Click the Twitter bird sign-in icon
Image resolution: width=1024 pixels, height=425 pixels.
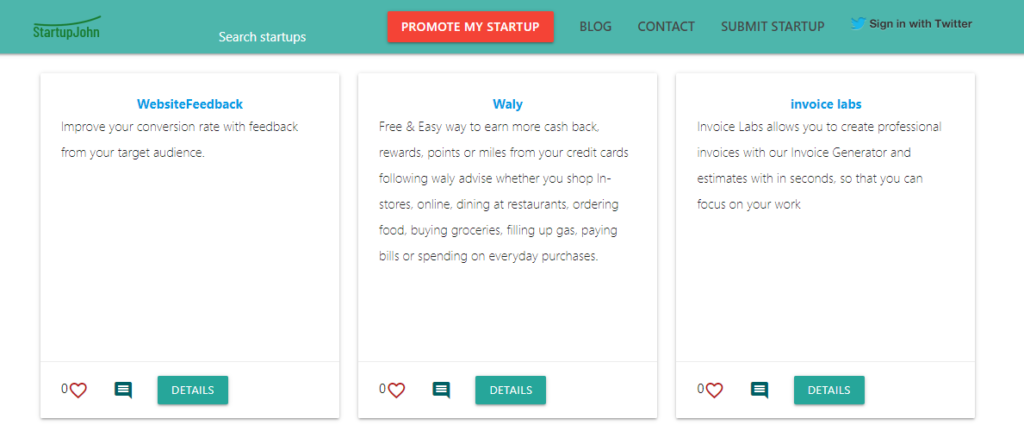click(858, 24)
